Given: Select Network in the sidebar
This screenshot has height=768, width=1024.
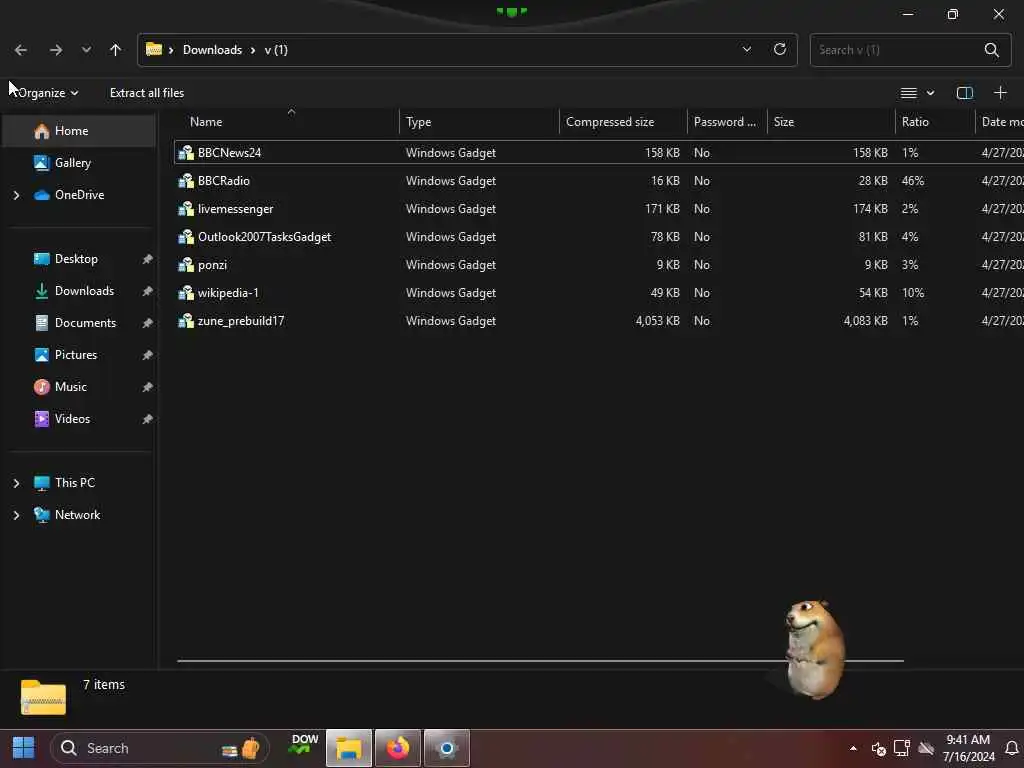Looking at the screenshot, I should tap(77, 515).
